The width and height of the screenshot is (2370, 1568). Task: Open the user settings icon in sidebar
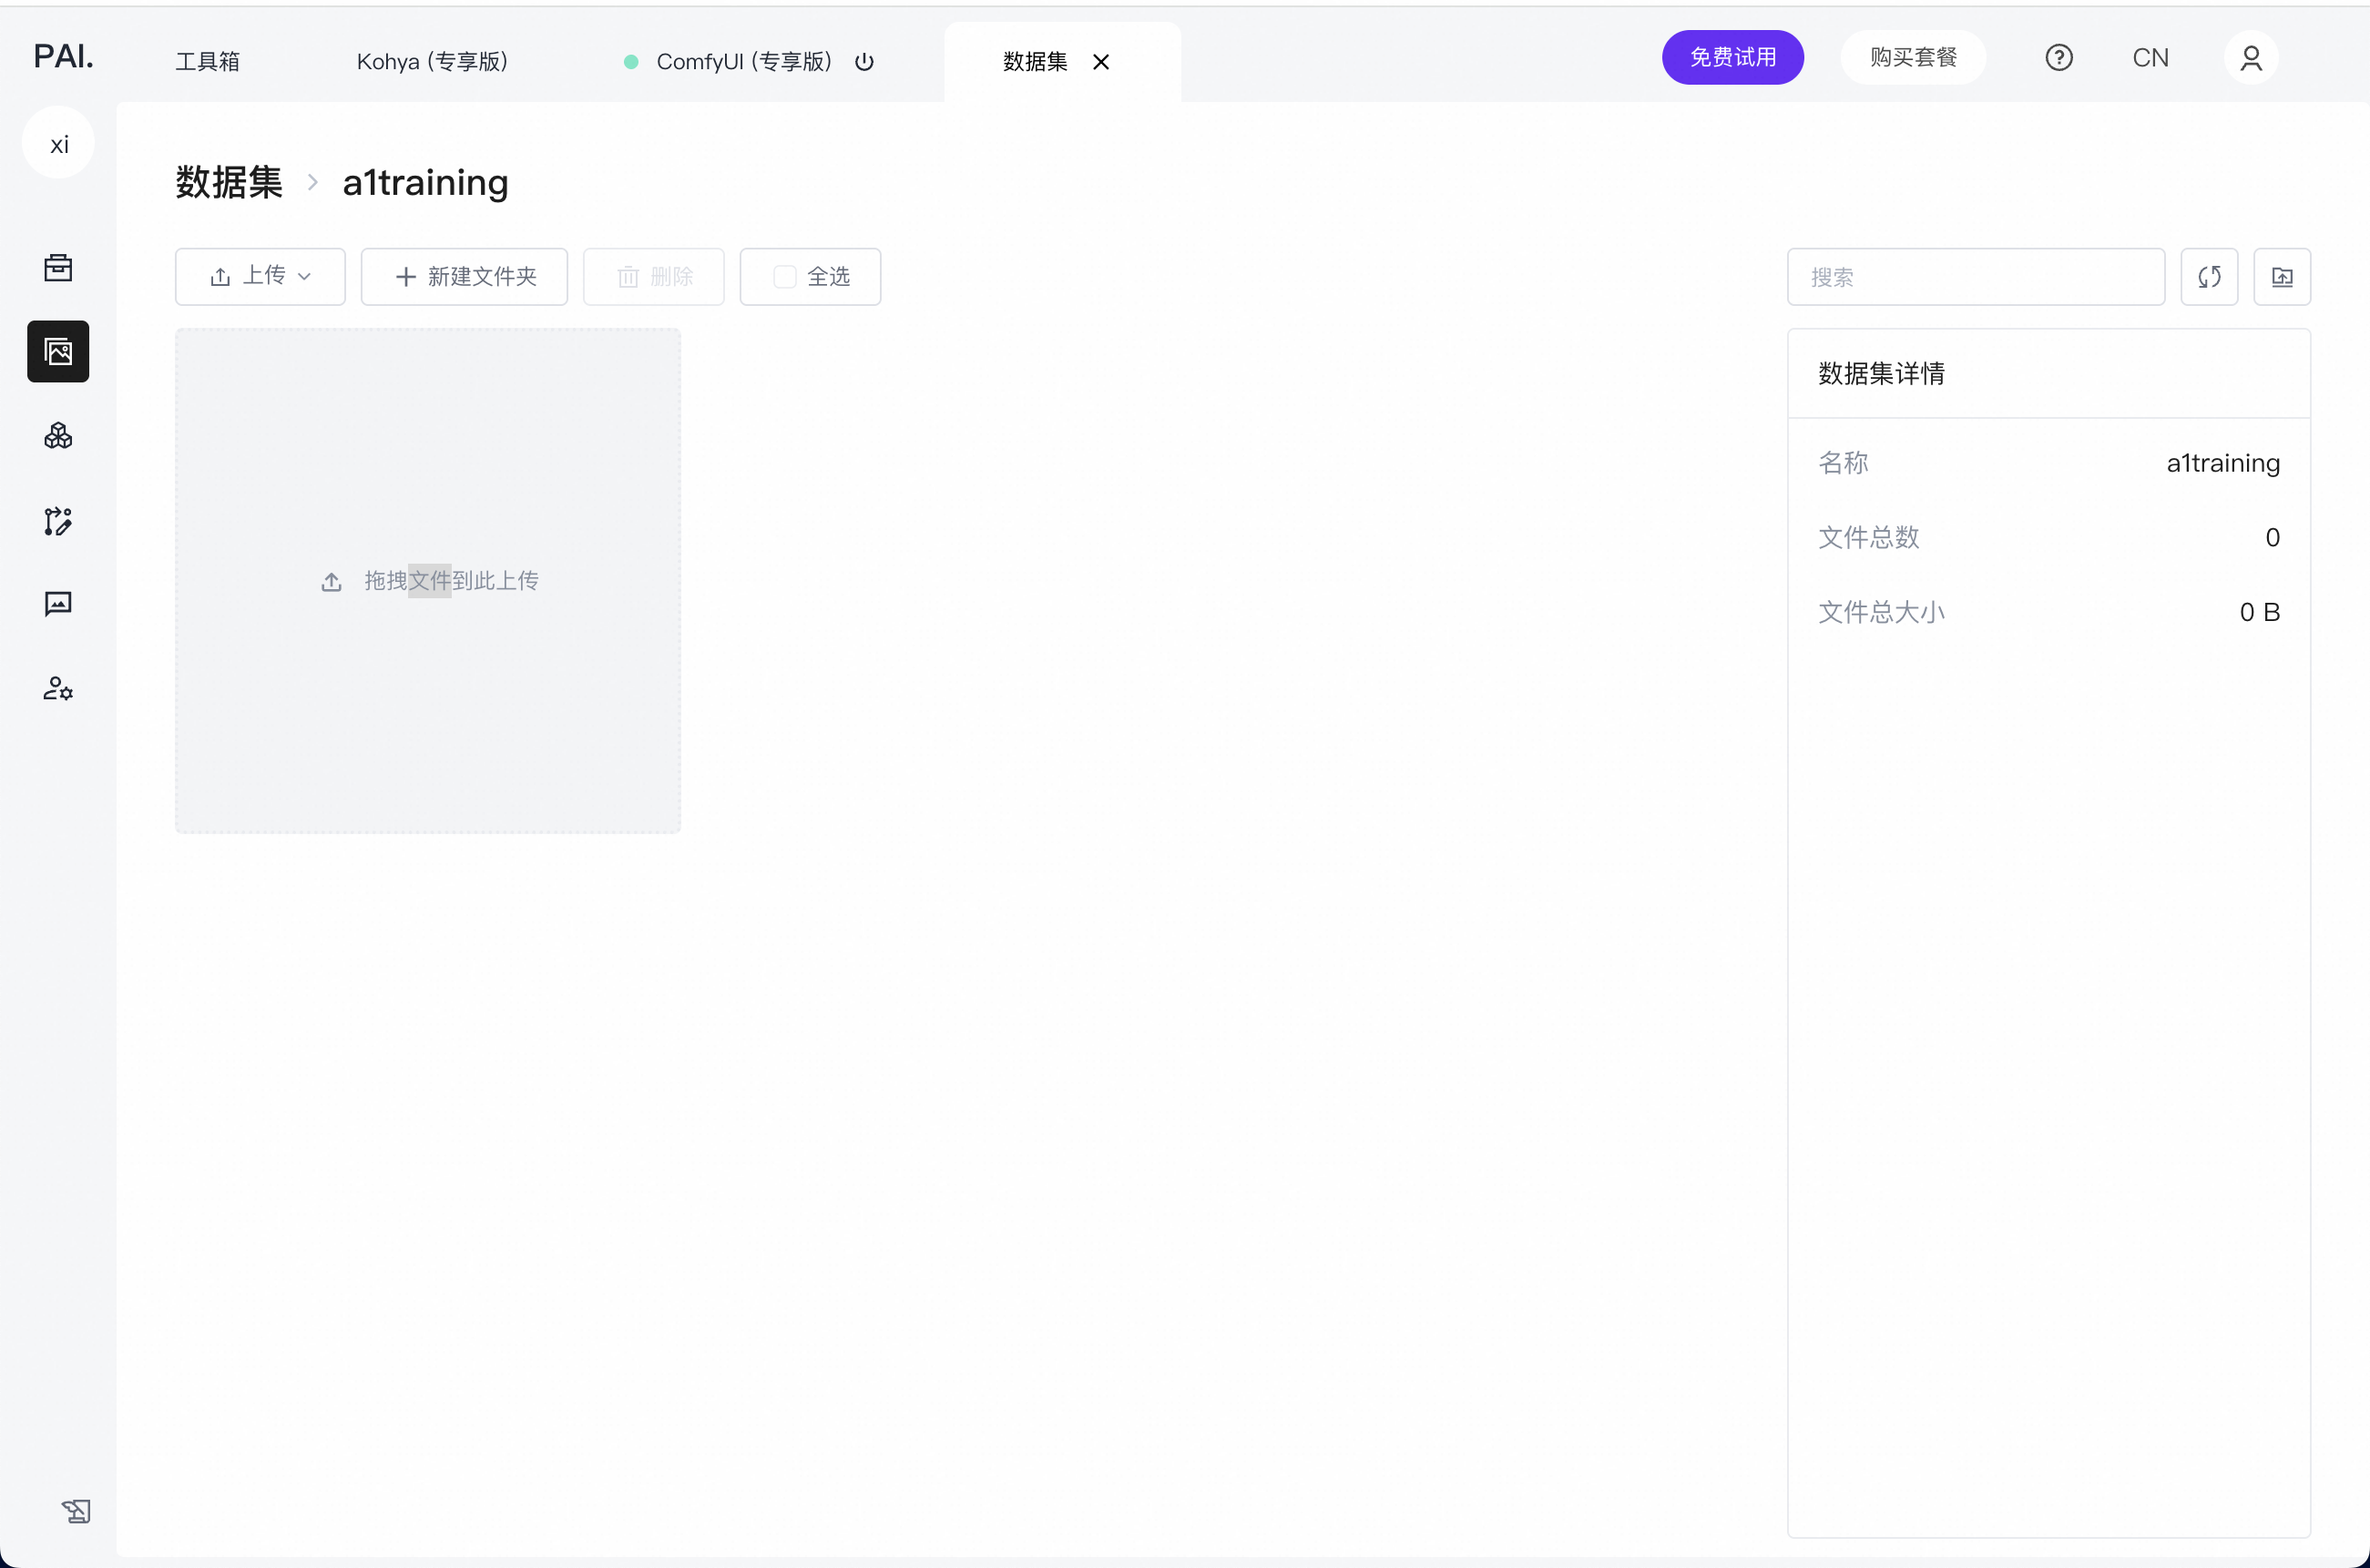(x=58, y=688)
